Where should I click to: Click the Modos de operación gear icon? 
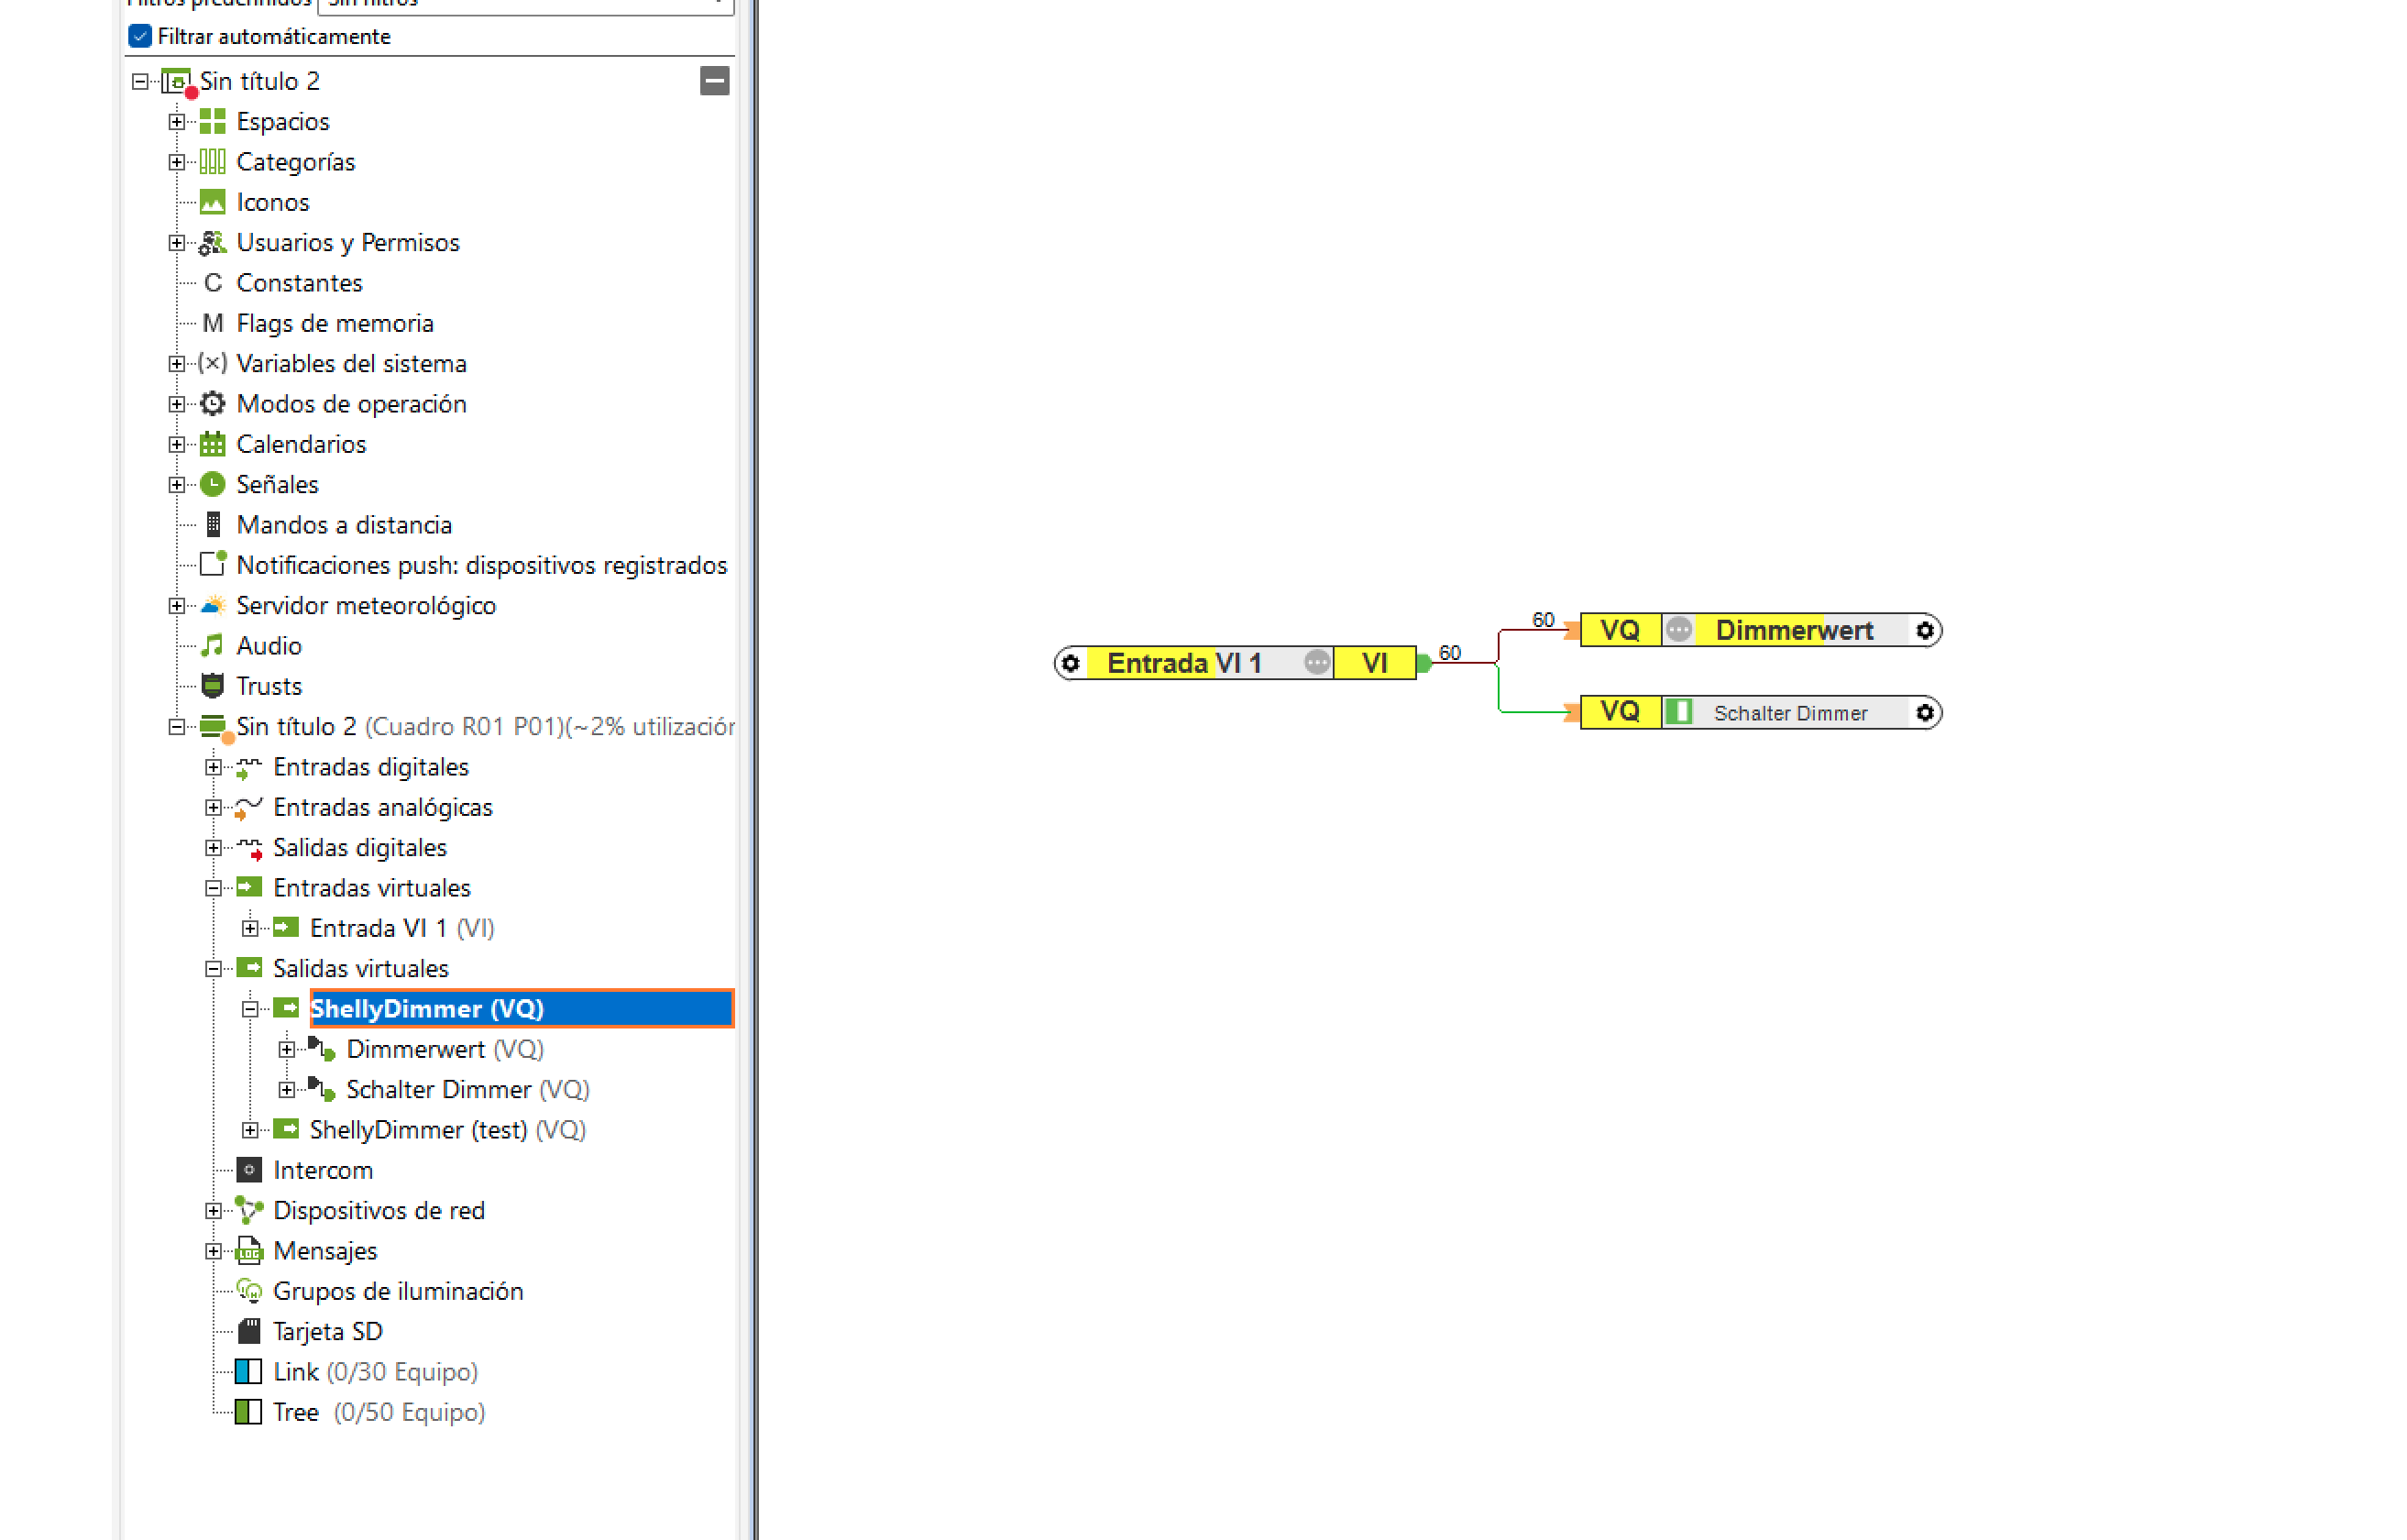(x=213, y=404)
